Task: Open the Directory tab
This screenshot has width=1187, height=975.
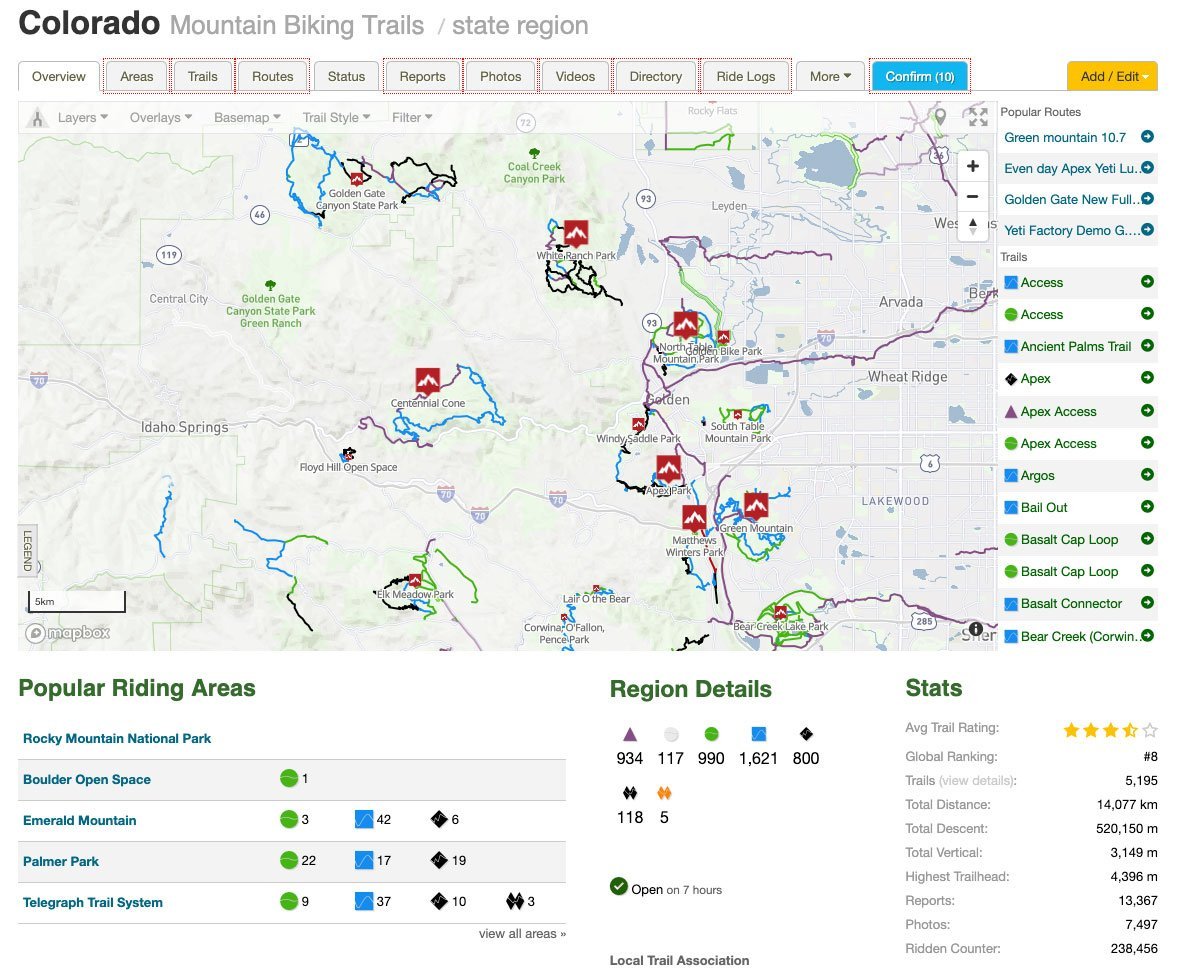Action: point(656,76)
